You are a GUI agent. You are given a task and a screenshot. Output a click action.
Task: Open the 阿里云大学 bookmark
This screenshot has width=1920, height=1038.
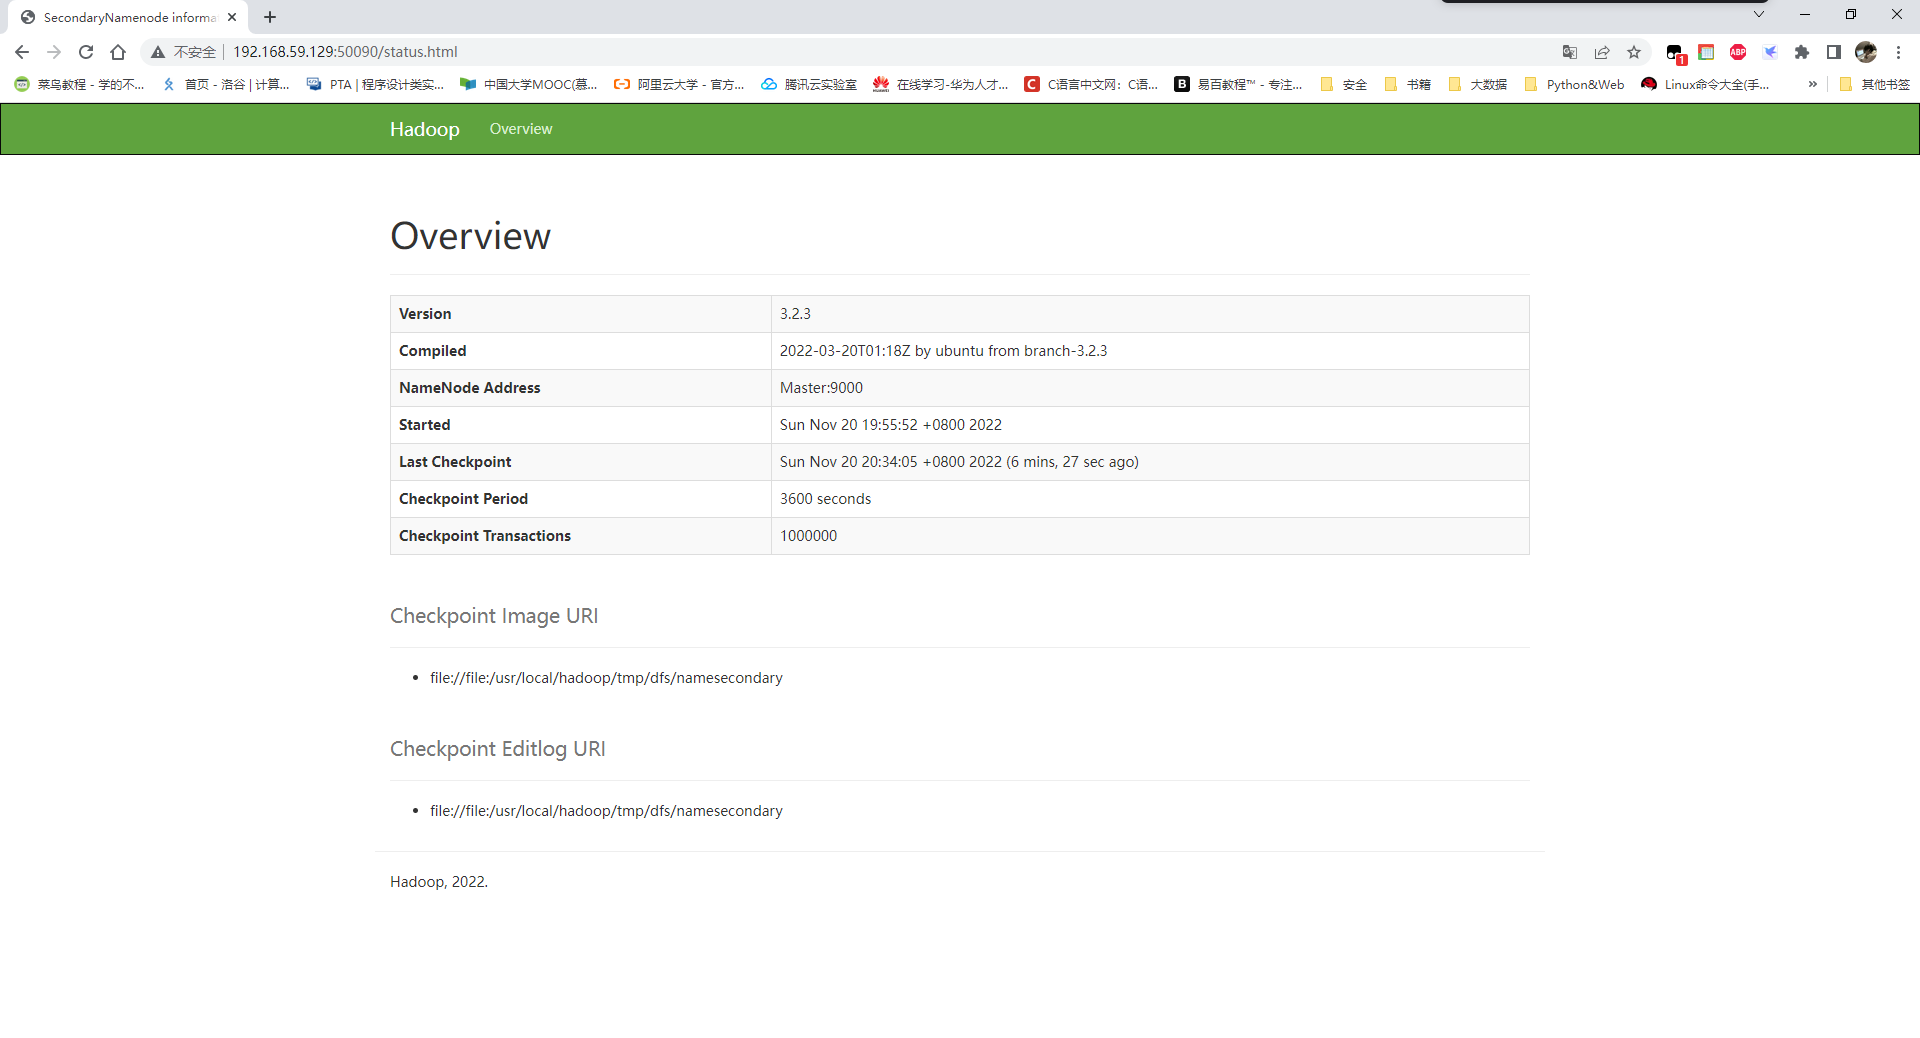680,84
